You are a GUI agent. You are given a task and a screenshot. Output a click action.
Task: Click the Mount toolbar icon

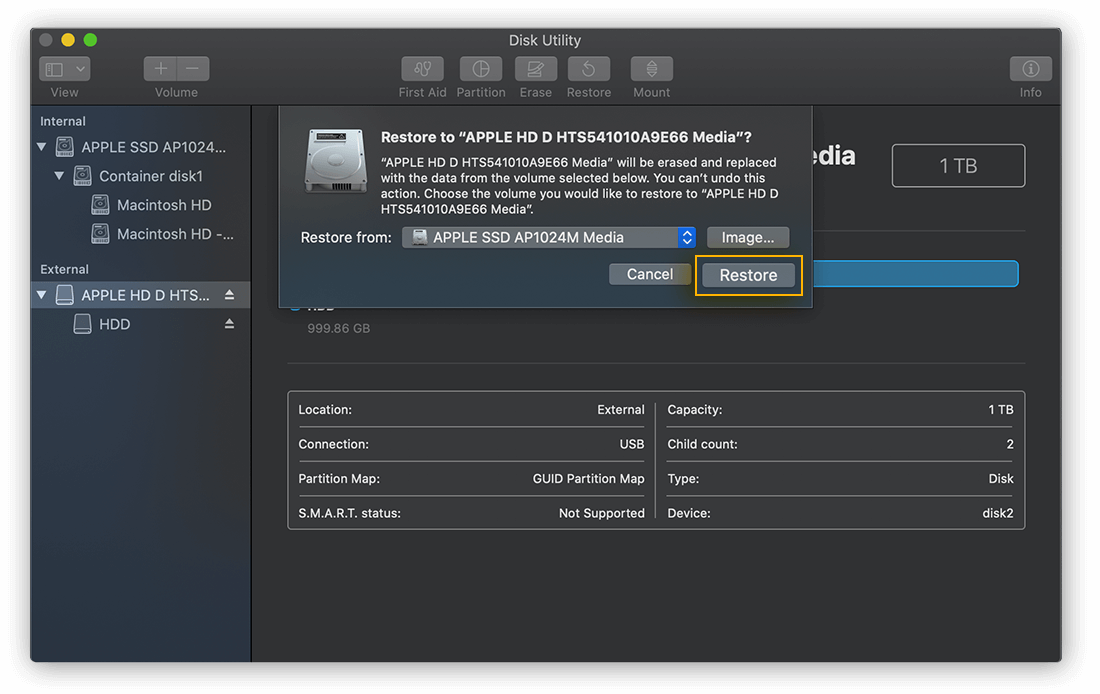[651, 68]
